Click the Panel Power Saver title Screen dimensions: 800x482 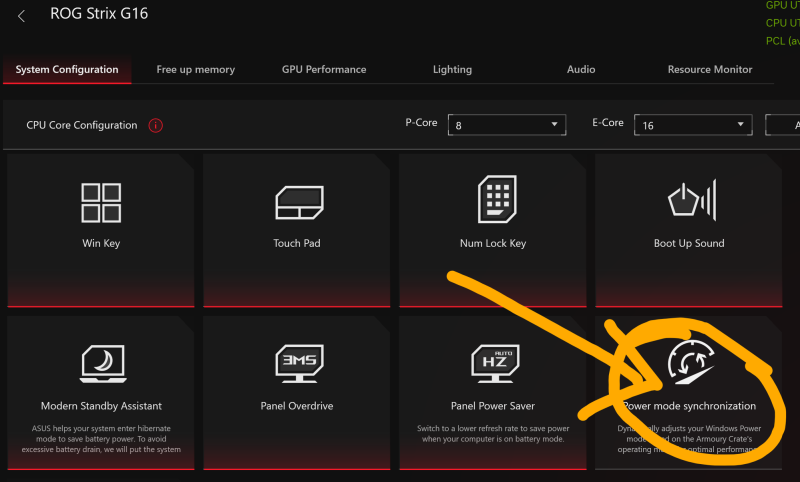(x=493, y=406)
